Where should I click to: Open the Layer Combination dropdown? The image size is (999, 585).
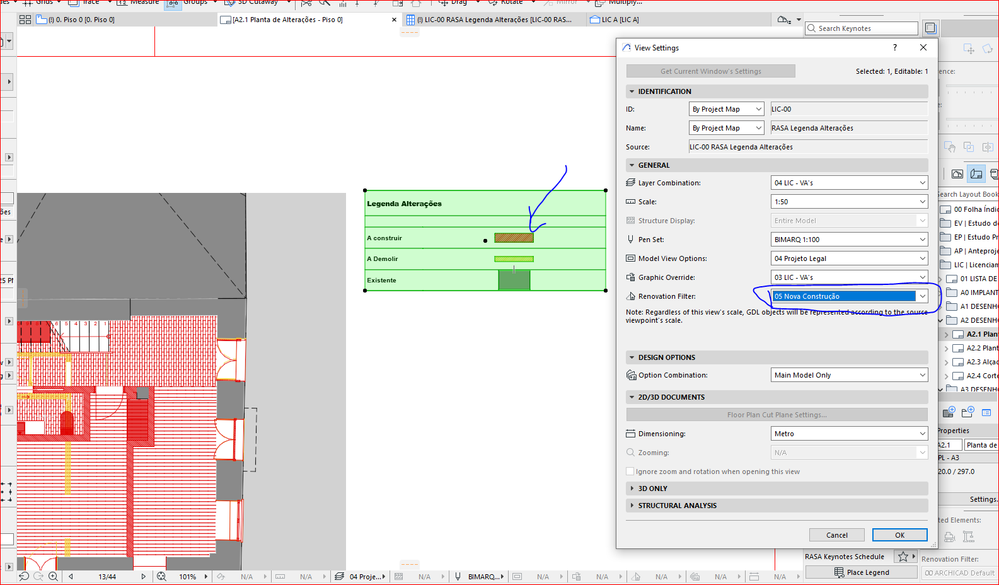point(849,182)
